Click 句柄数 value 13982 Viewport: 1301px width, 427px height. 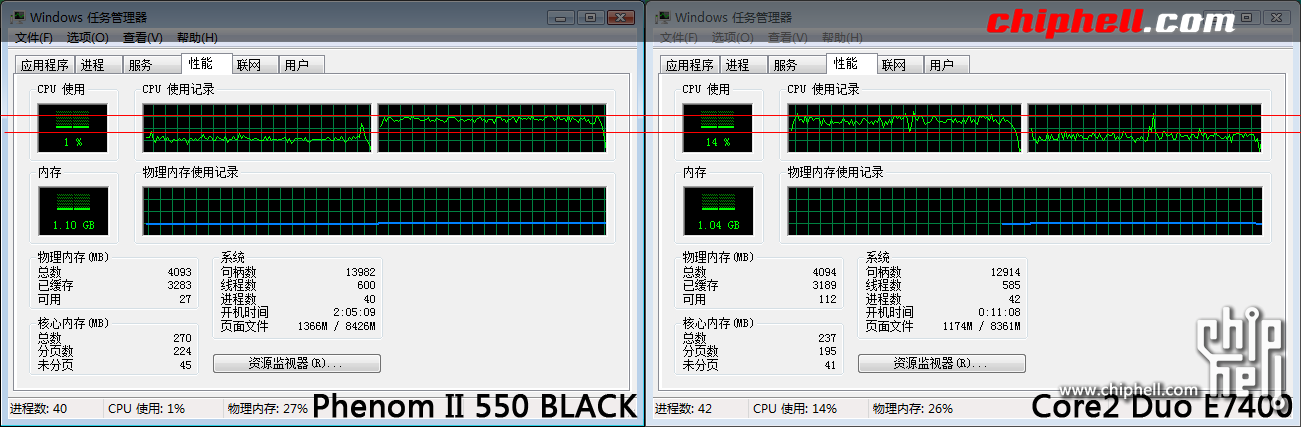(x=360, y=272)
